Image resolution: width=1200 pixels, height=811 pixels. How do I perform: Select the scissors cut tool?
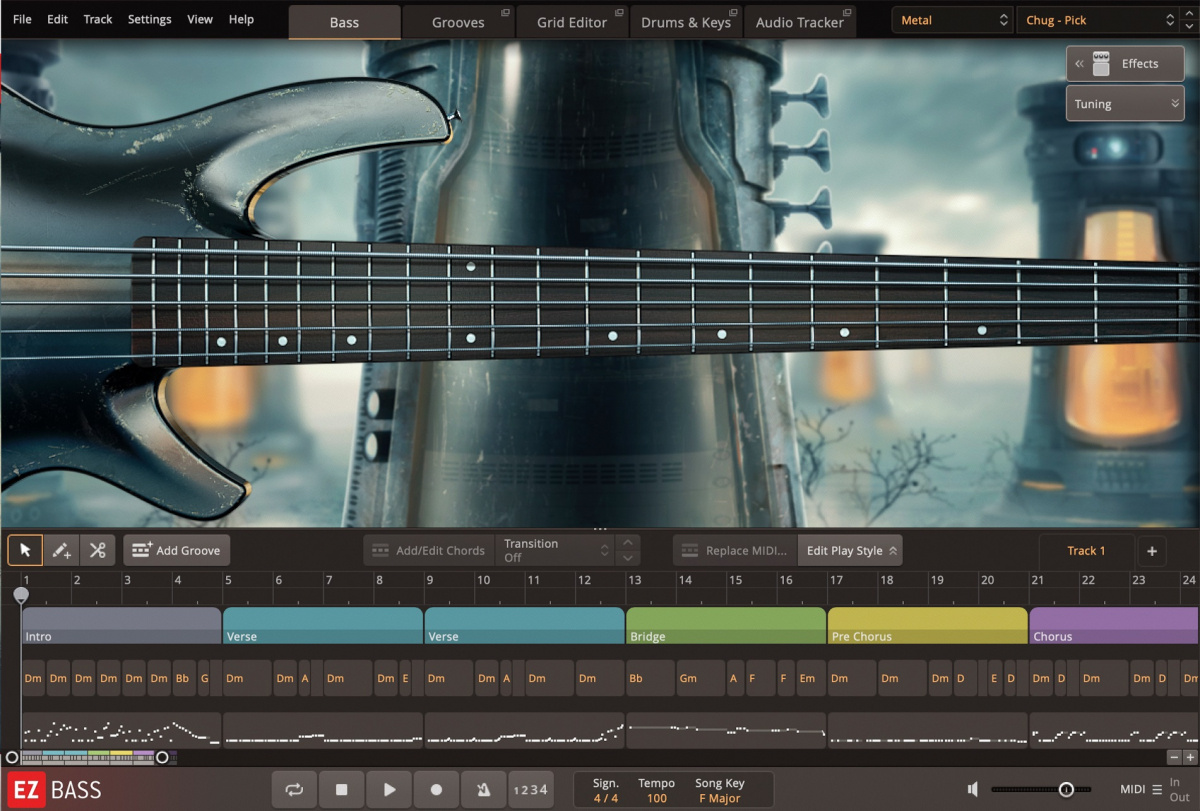tap(97, 549)
